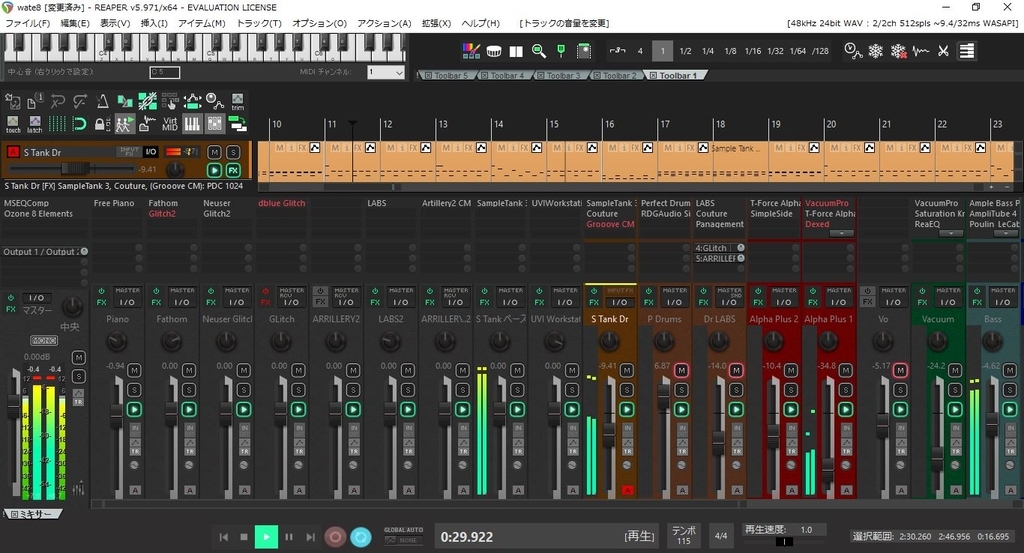Viewport: 1024px width, 553px height.
Task: Toggle grid lines green striped icon
Action: pos(57,123)
